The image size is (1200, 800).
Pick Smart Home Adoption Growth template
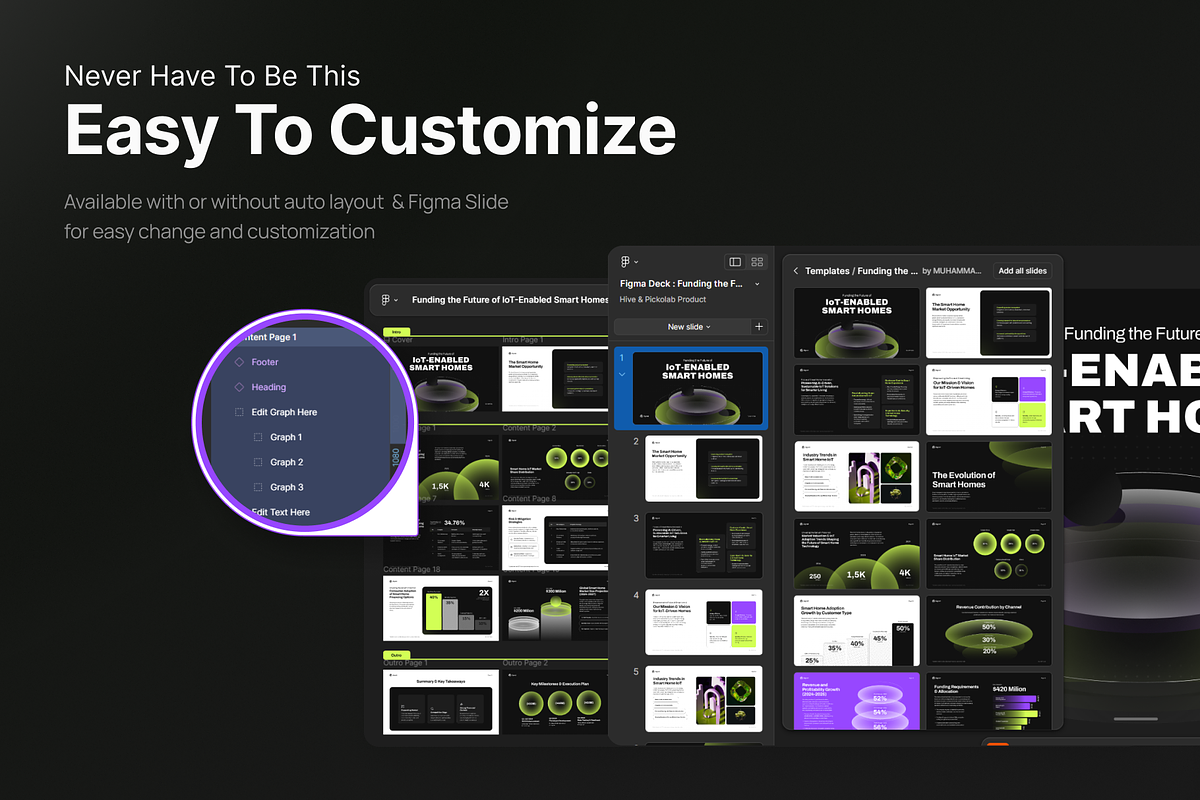coord(857,631)
